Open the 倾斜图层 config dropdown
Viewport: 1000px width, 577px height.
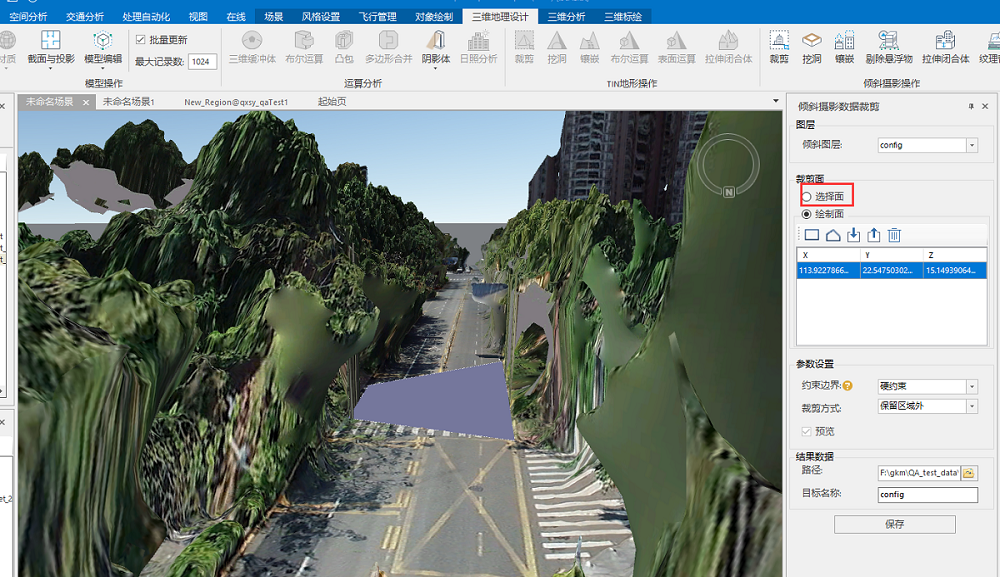tap(972, 145)
